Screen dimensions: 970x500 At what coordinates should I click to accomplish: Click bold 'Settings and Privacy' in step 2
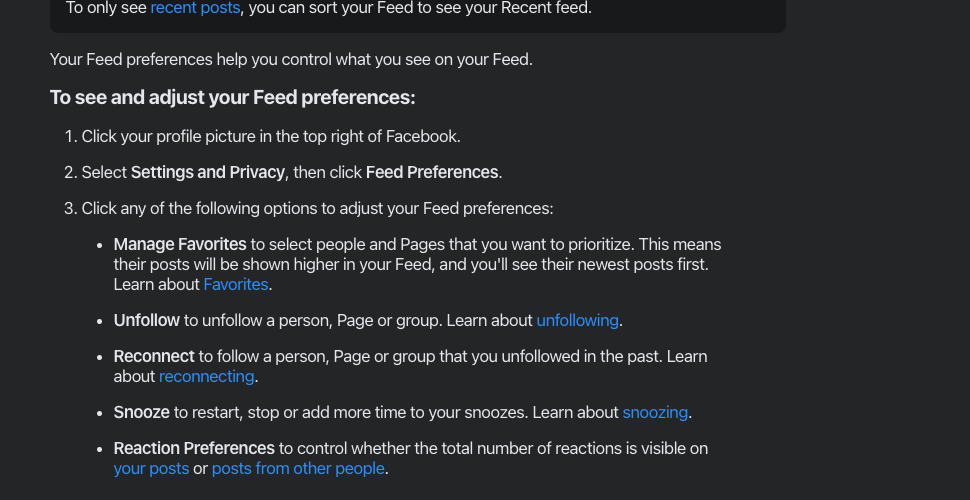pyautogui.click(x=208, y=173)
